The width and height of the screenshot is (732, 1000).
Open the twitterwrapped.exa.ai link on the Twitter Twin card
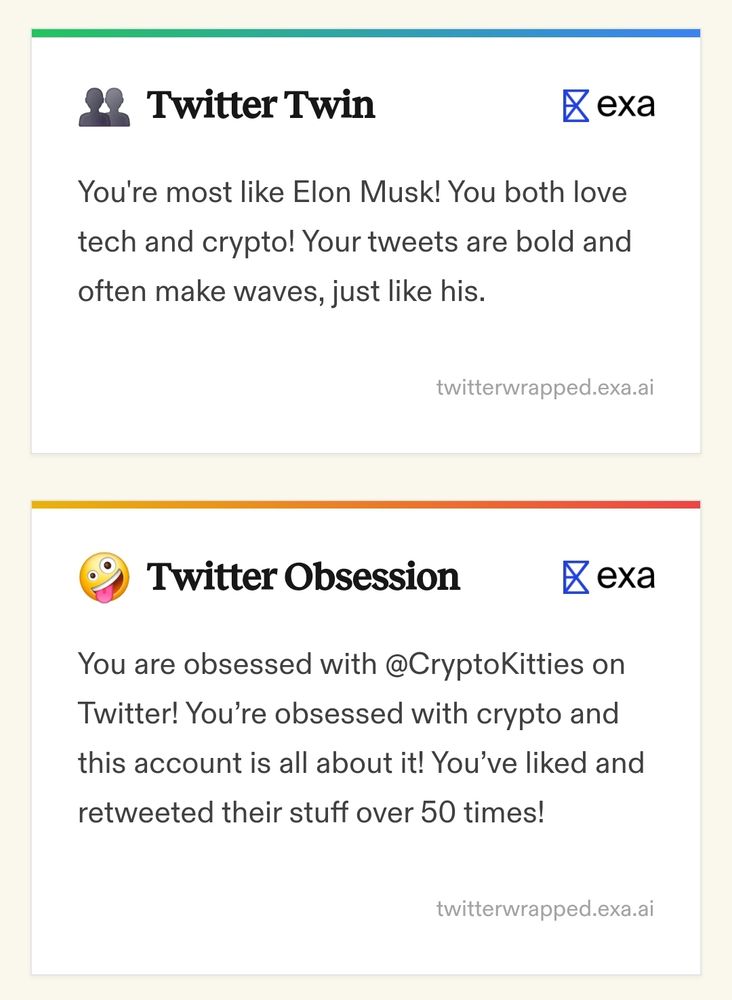pos(545,387)
